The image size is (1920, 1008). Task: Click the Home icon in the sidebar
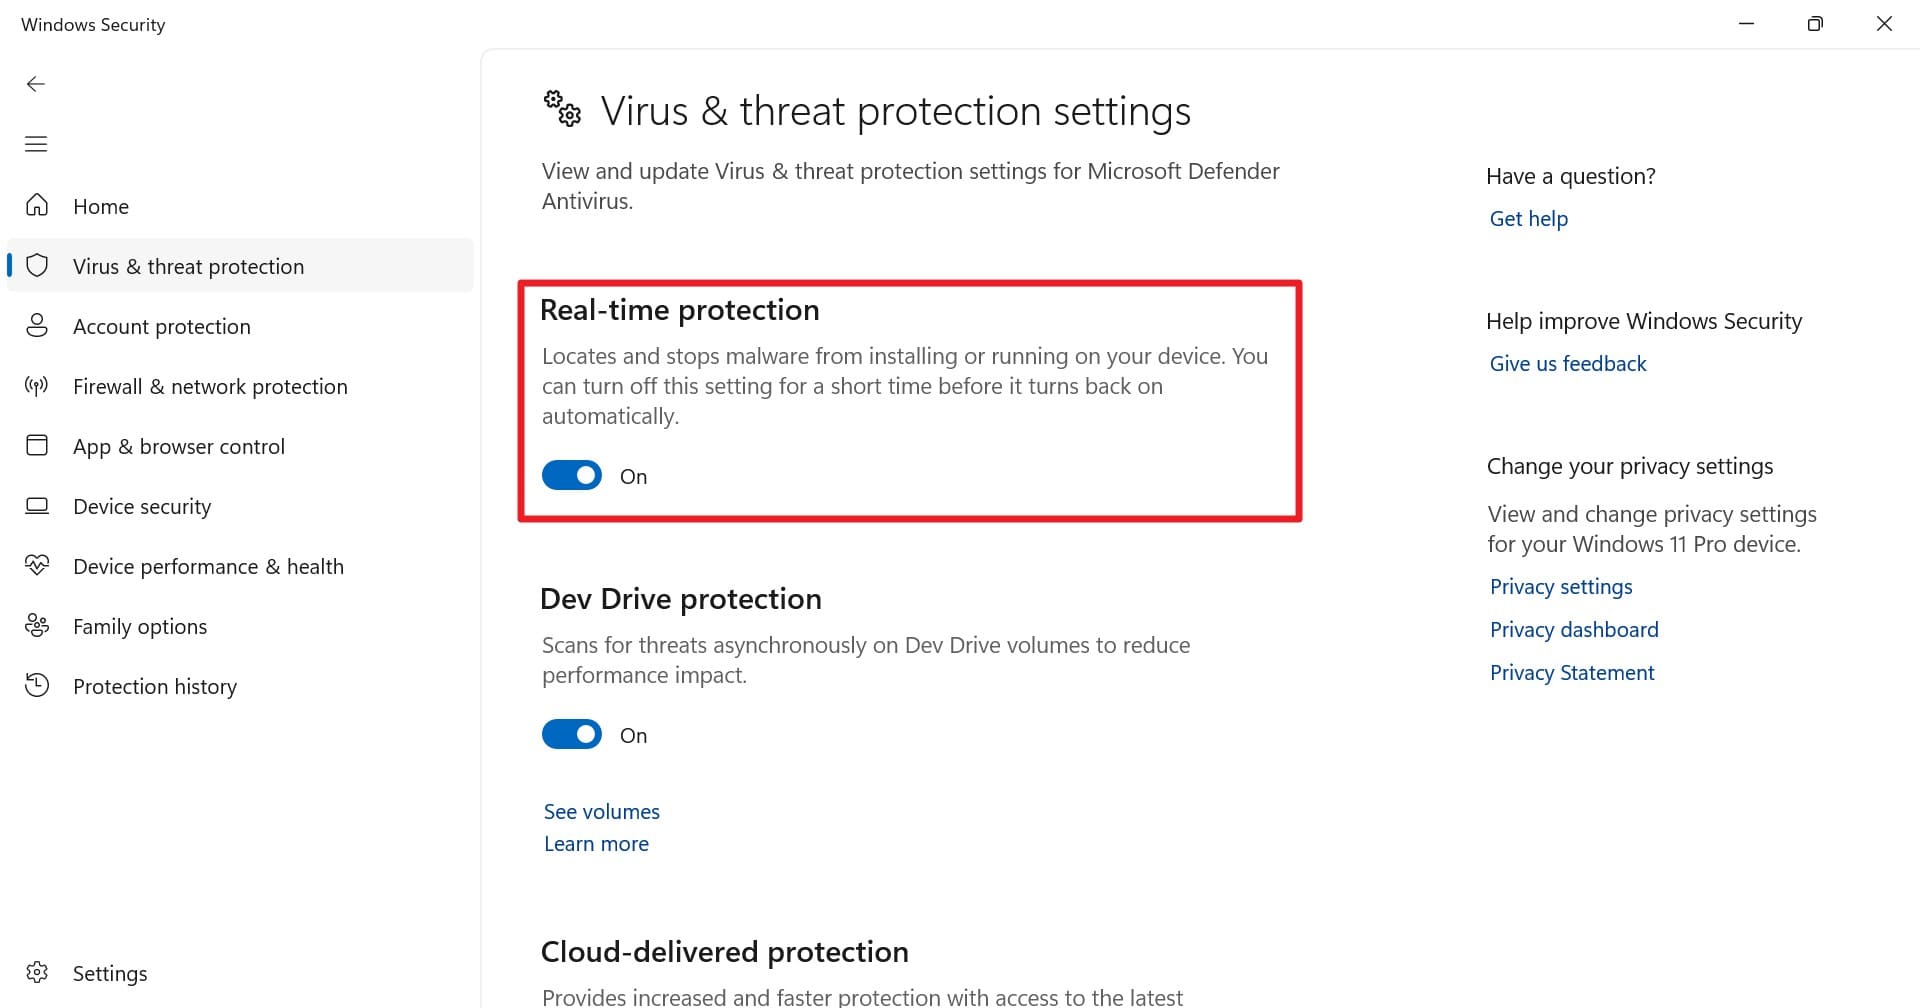(x=38, y=205)
